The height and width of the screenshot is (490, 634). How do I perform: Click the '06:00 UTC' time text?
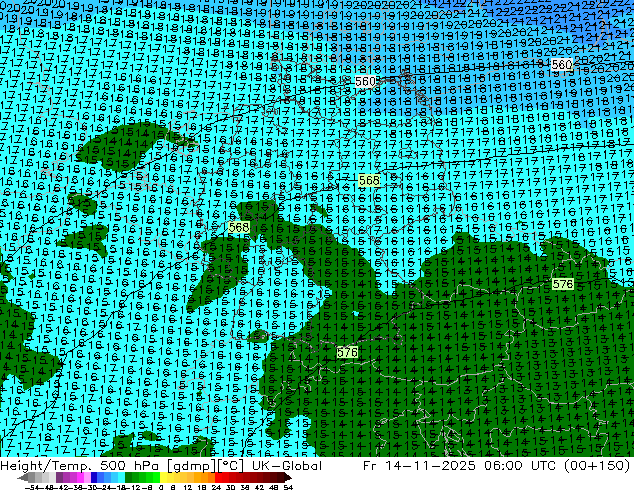522,466
